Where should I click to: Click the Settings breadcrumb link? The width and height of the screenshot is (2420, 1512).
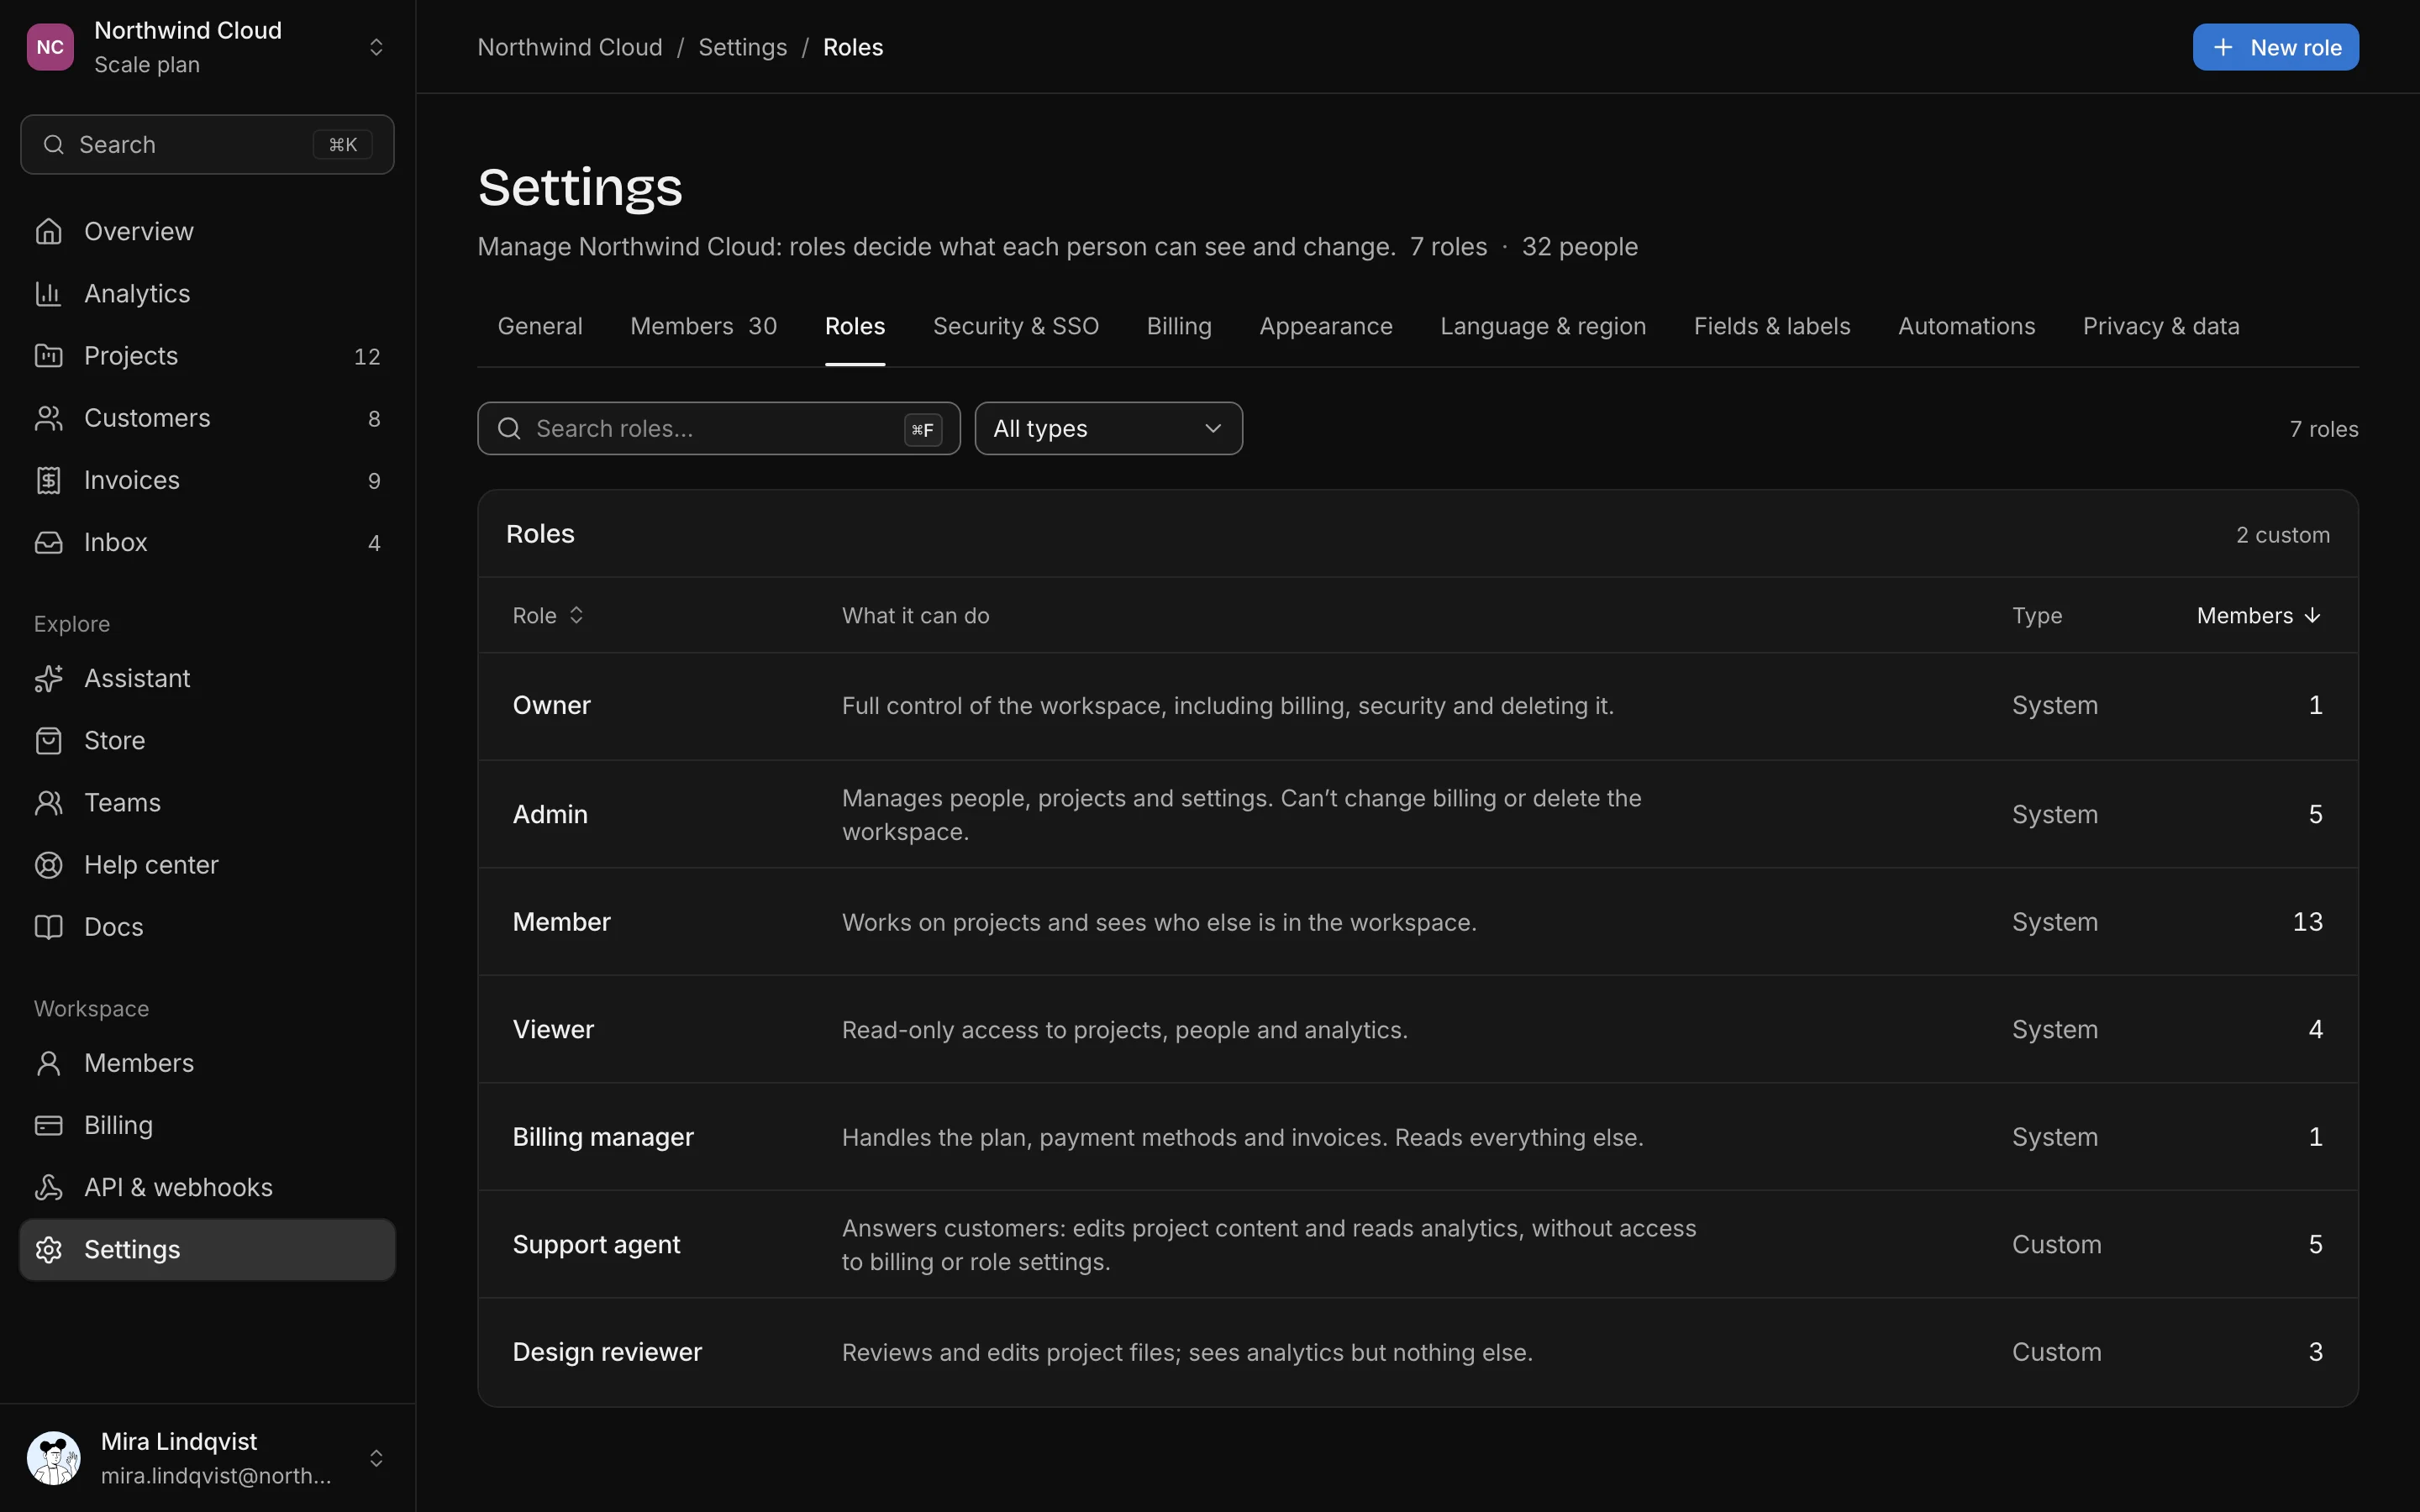(742, 47)
